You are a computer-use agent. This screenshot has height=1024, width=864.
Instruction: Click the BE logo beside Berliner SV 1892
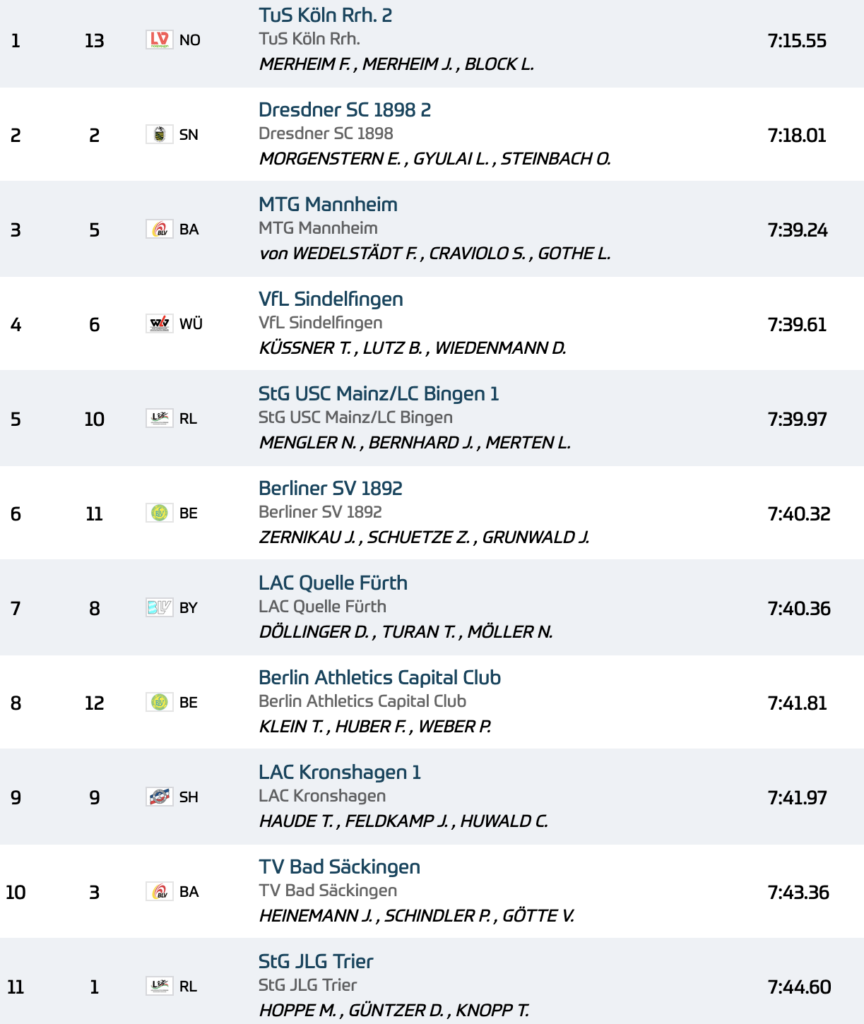point(159,513)
